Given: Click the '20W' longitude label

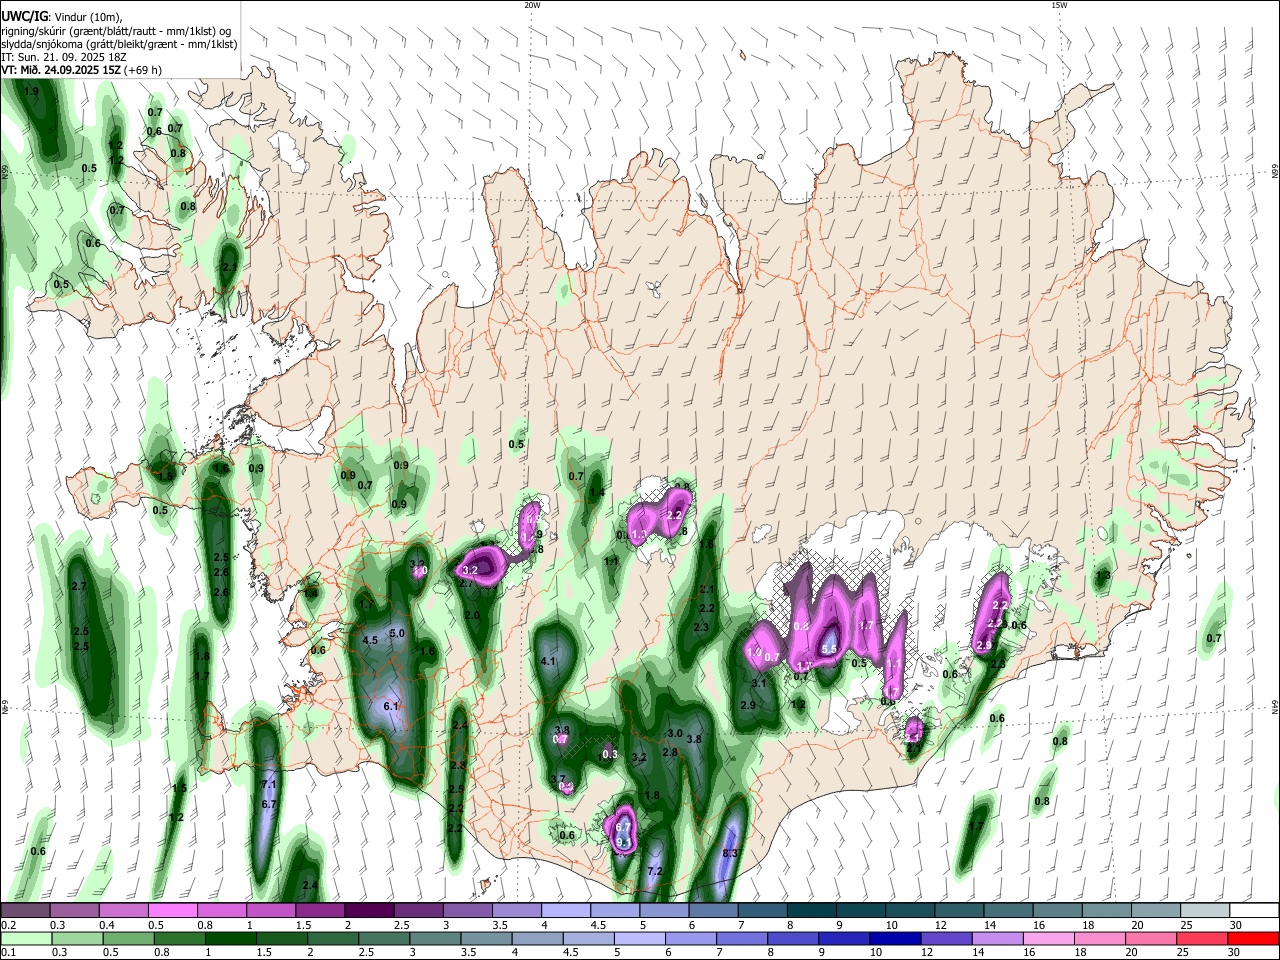Looking at the screenshot, I should 532,5.
